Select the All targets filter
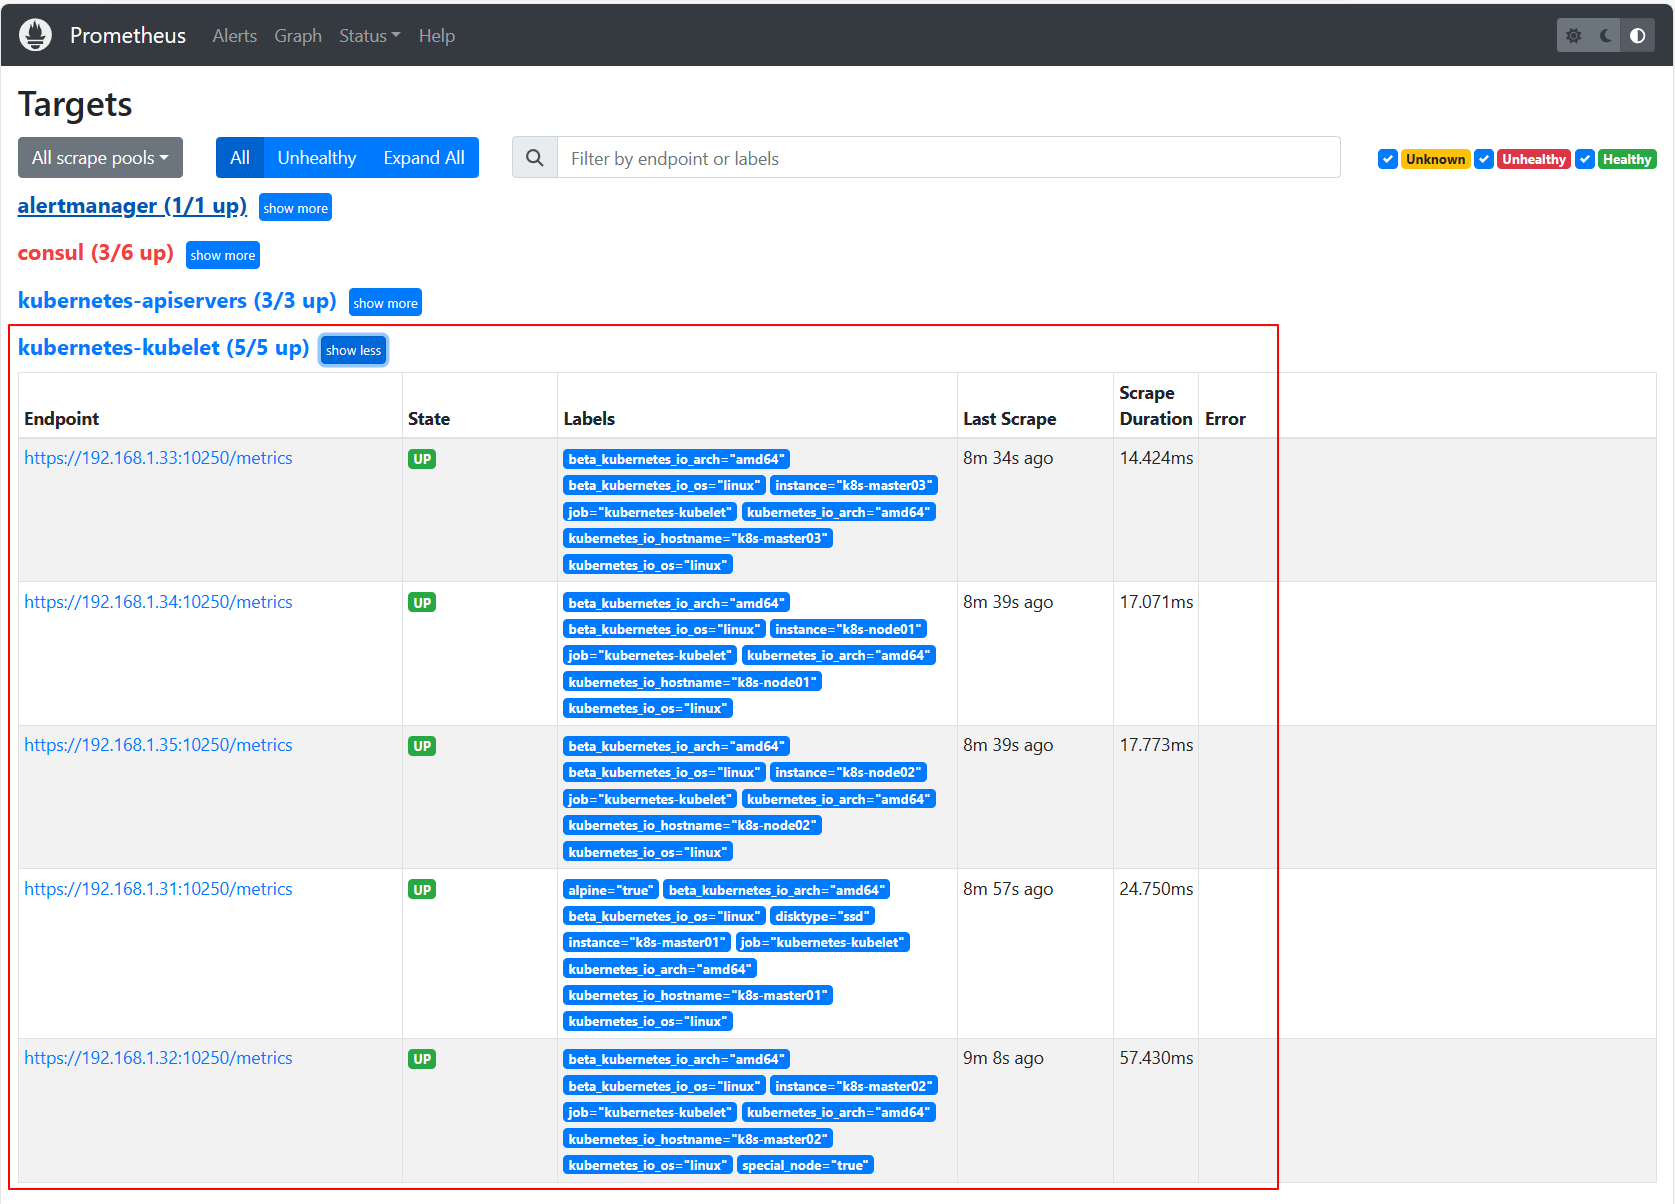 click(240, 158)
